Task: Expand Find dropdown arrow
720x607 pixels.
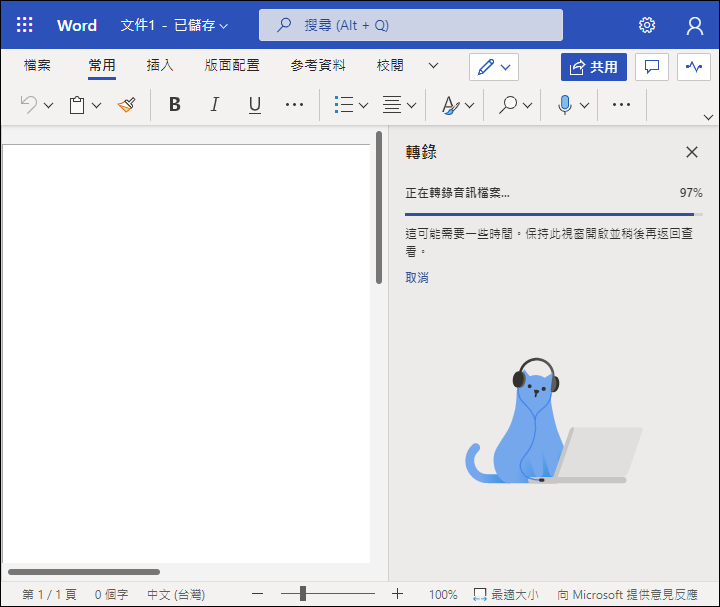Action: (528, 106)
